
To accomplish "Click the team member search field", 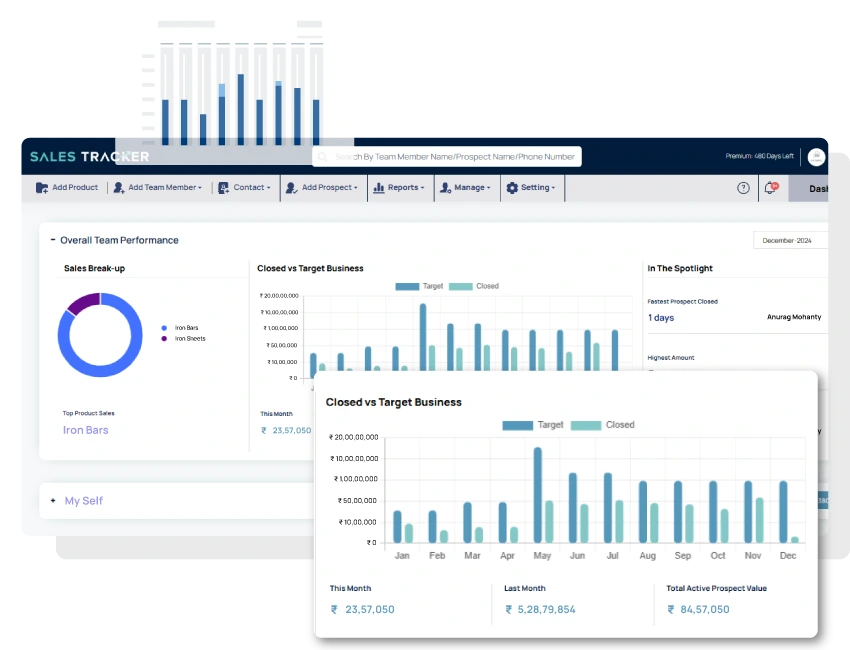I will point(454,157).
